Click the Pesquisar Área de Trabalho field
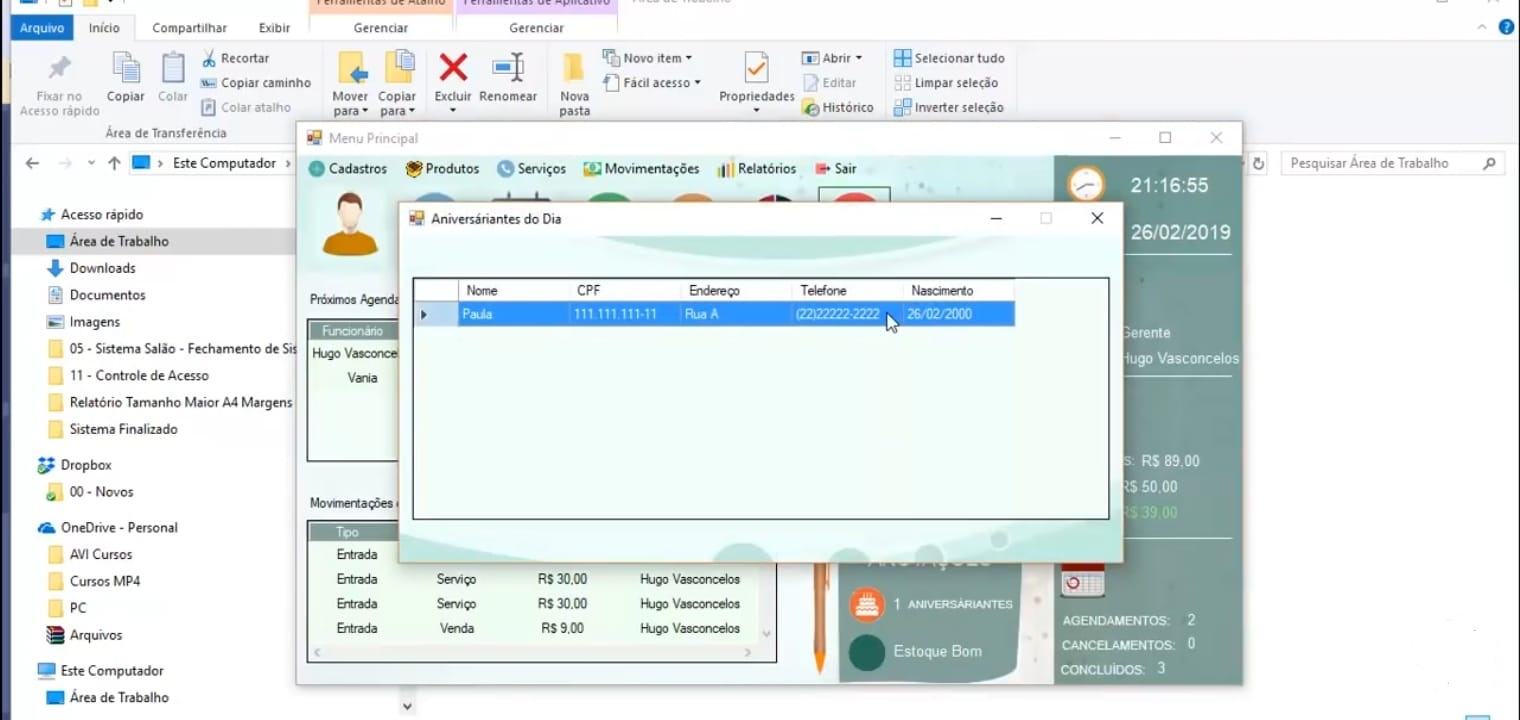This screenshot has height=720, width=1520. (1392, 163)
